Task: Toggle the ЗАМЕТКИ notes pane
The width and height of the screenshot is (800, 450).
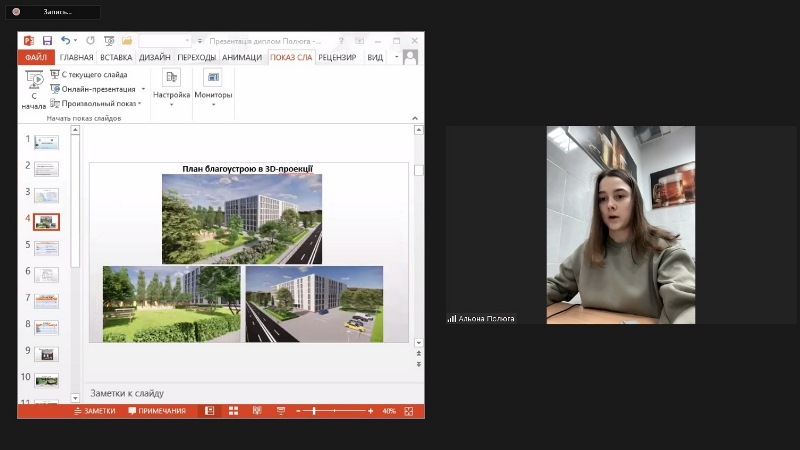Action: point(94,411)
